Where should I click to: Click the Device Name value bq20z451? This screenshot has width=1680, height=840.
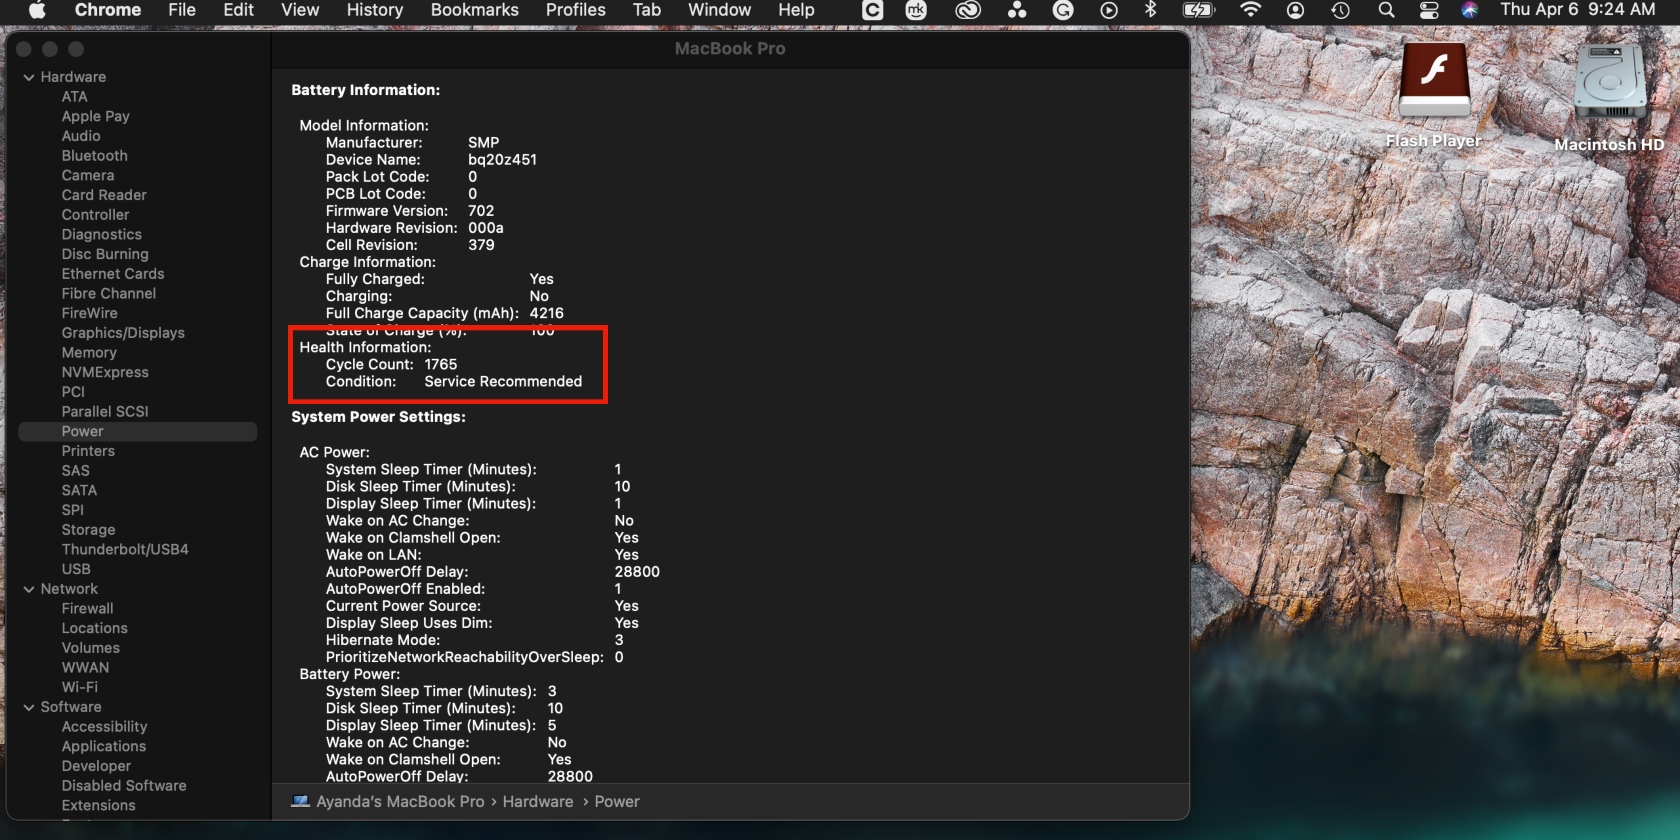(x=503, y=160)
